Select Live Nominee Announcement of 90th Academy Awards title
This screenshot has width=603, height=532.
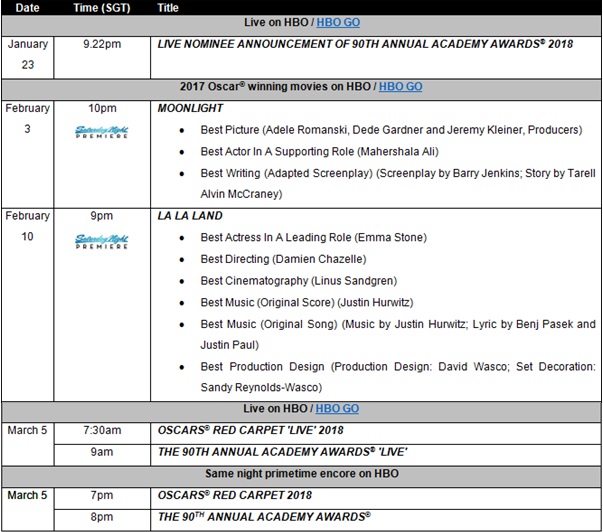click(365, 44)
